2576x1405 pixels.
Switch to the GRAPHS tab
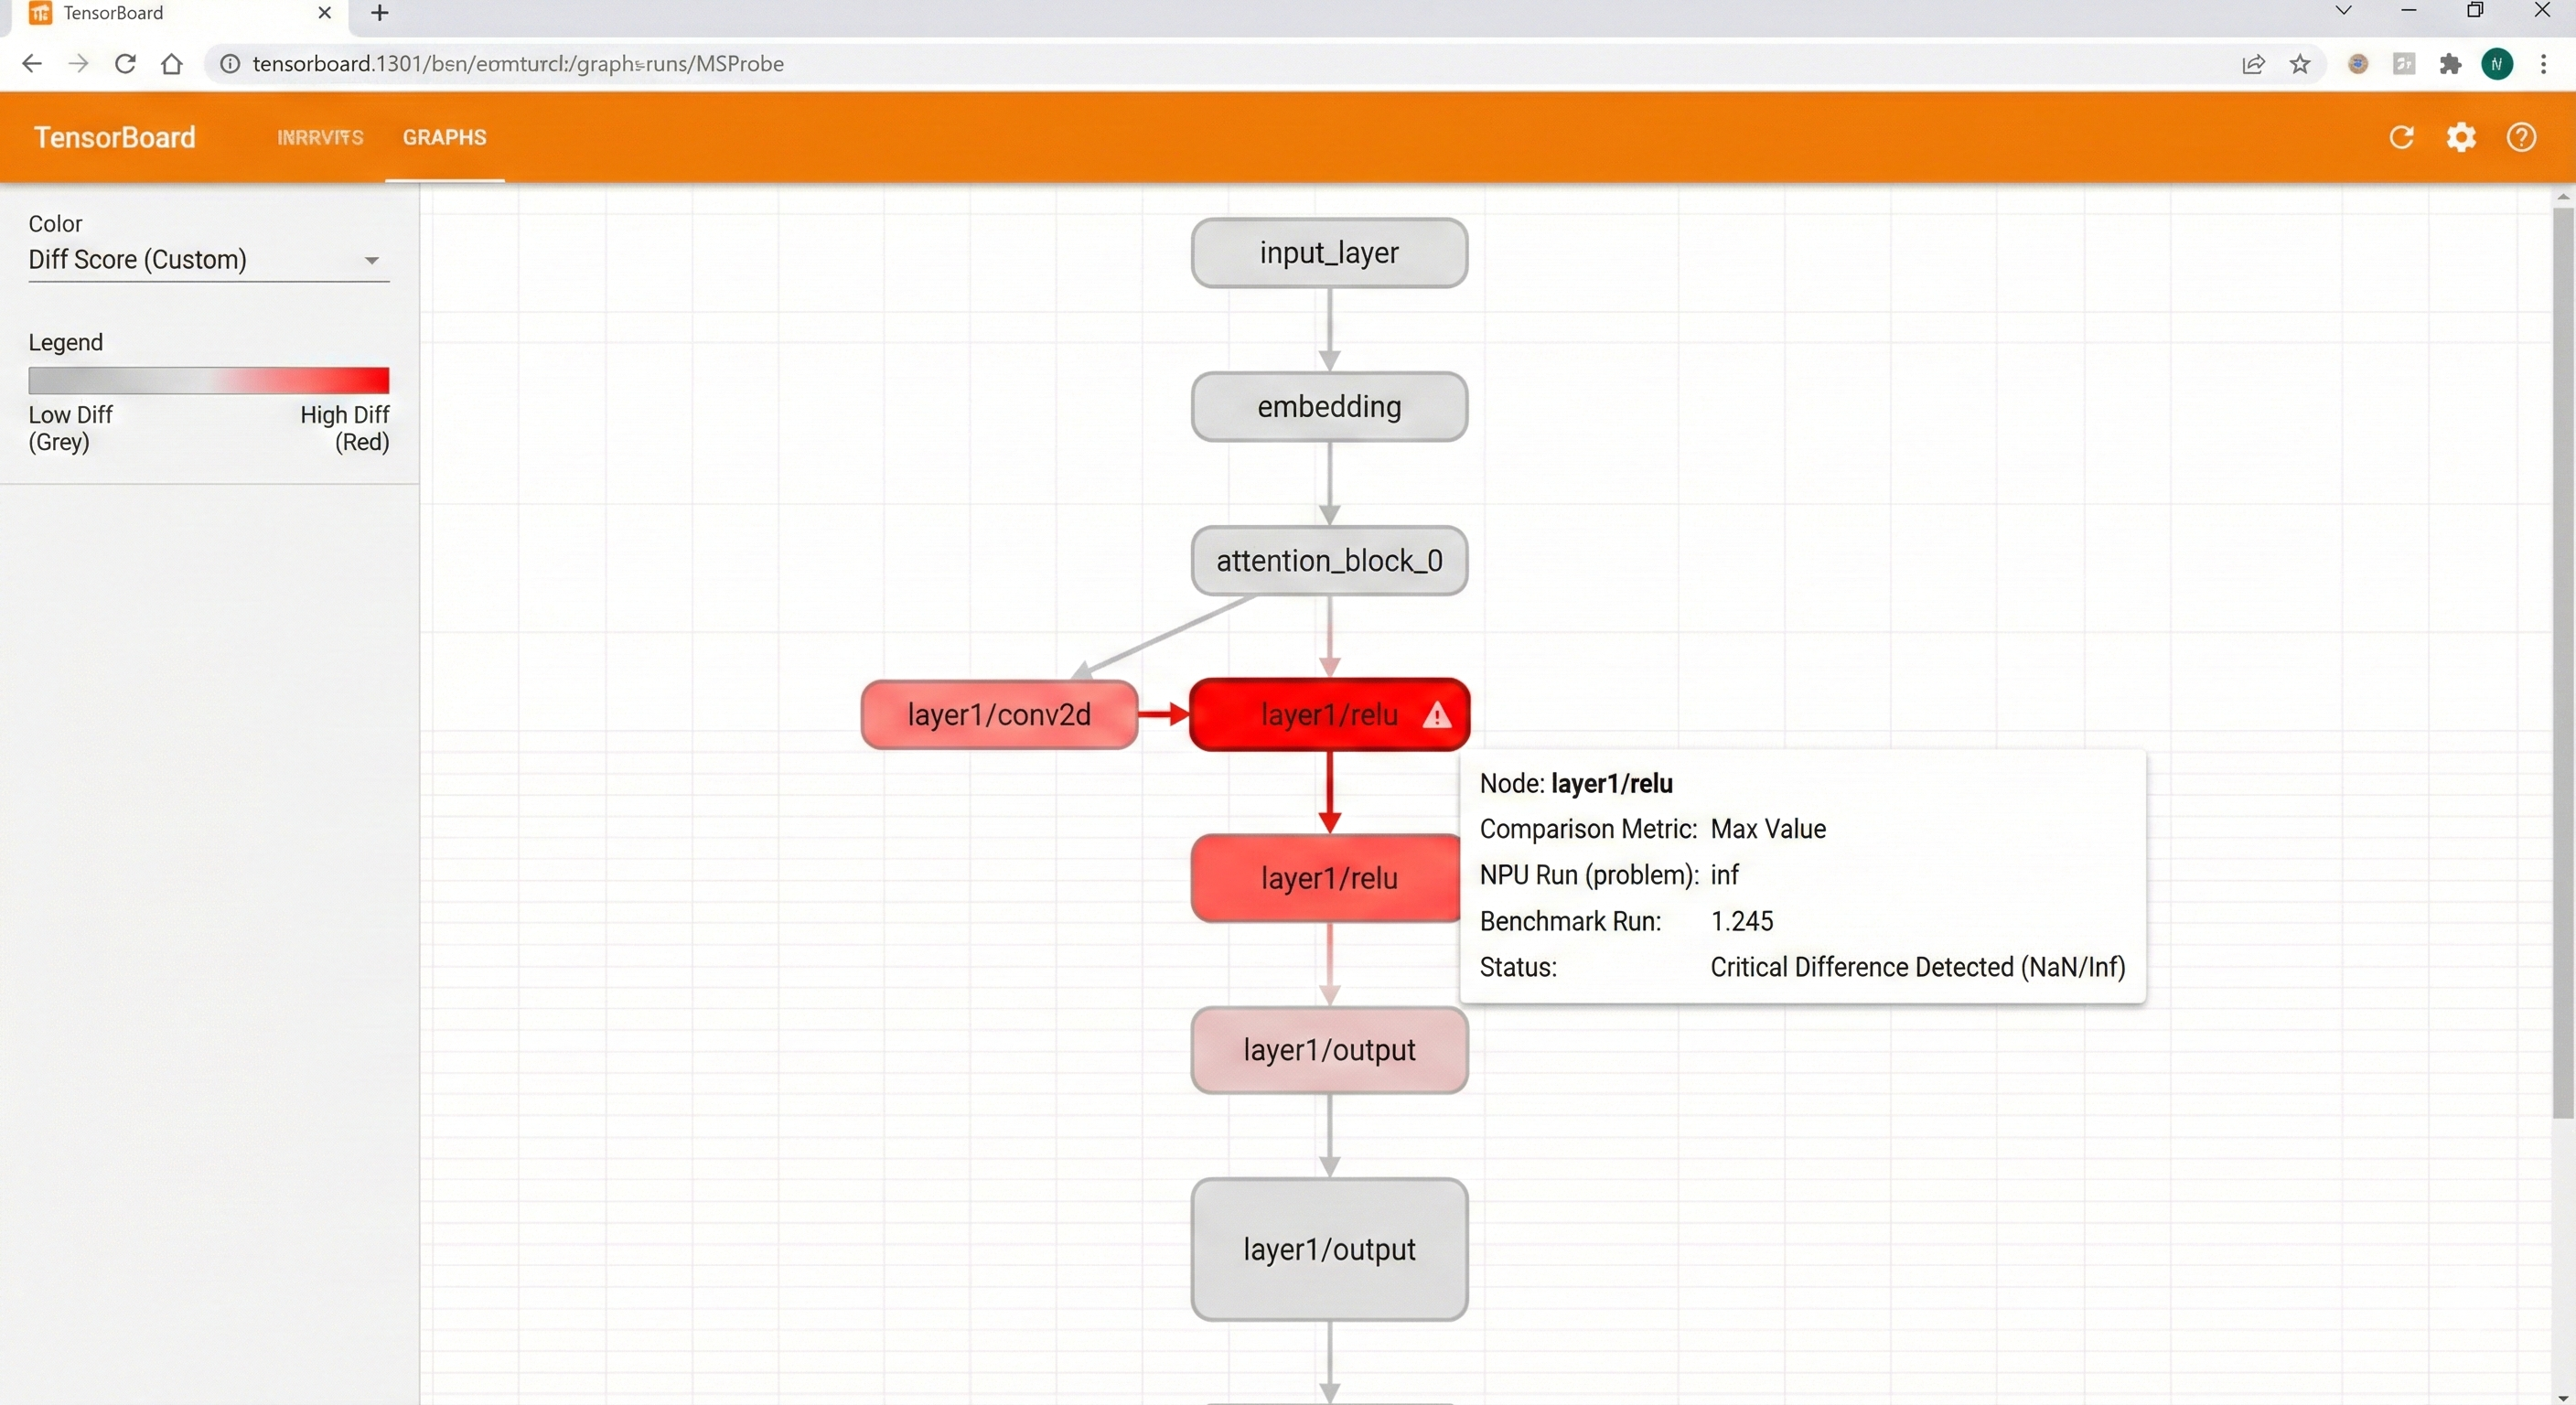(x=444, y=137)
